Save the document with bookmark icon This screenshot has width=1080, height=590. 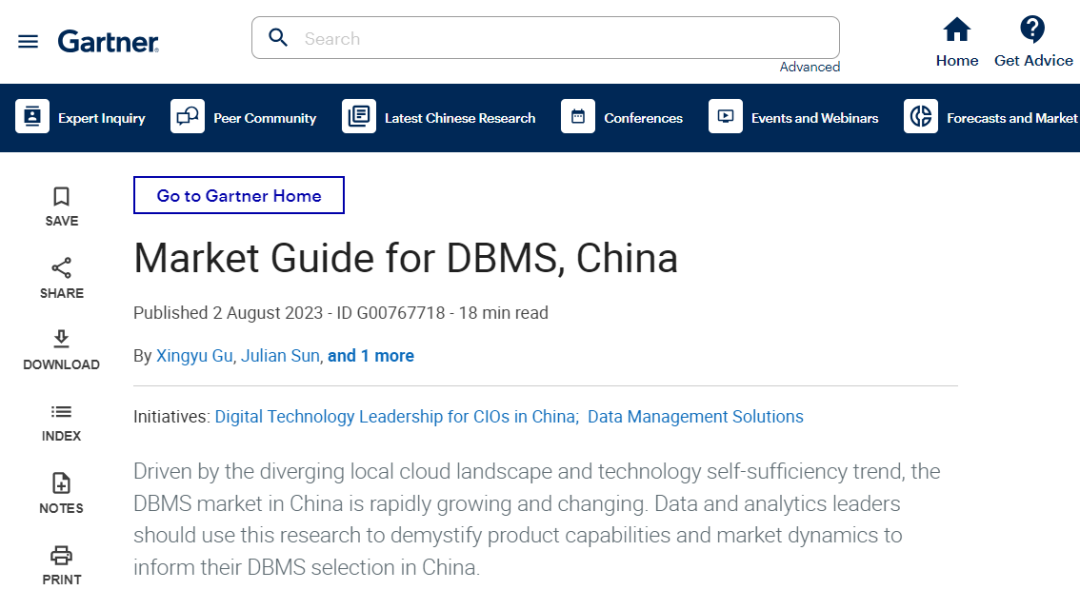[61, 196]
